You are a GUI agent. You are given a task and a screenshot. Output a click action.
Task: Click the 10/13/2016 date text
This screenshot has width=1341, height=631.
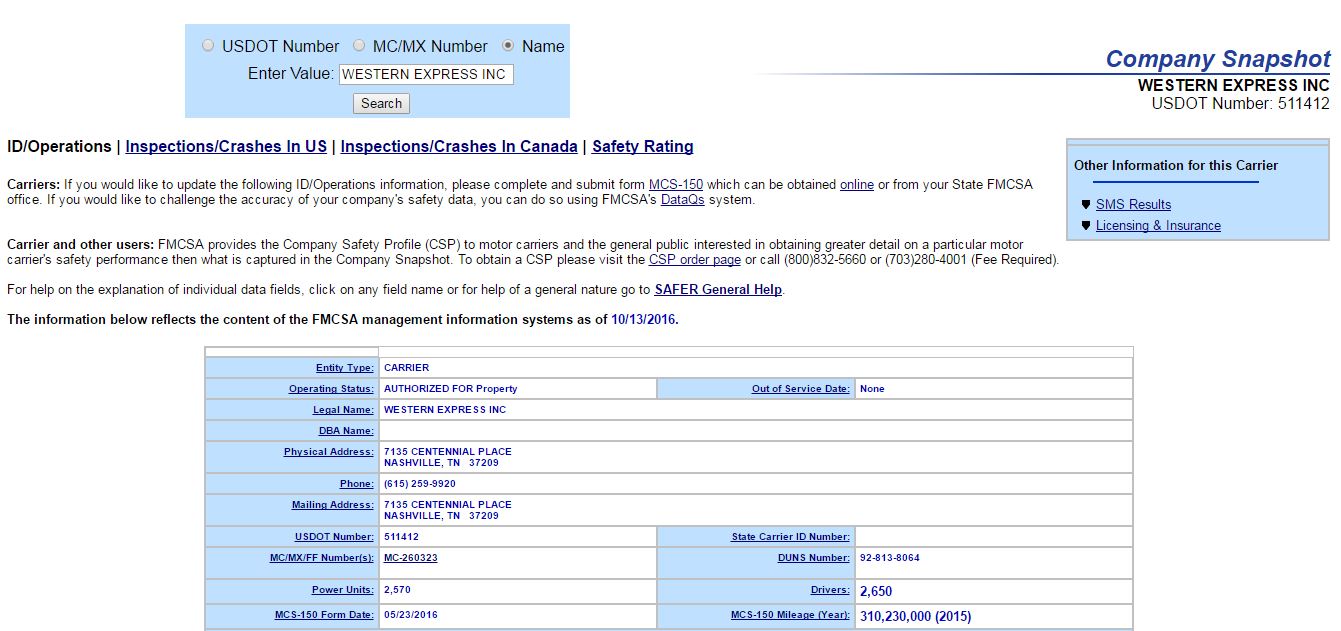pos(643,320)
